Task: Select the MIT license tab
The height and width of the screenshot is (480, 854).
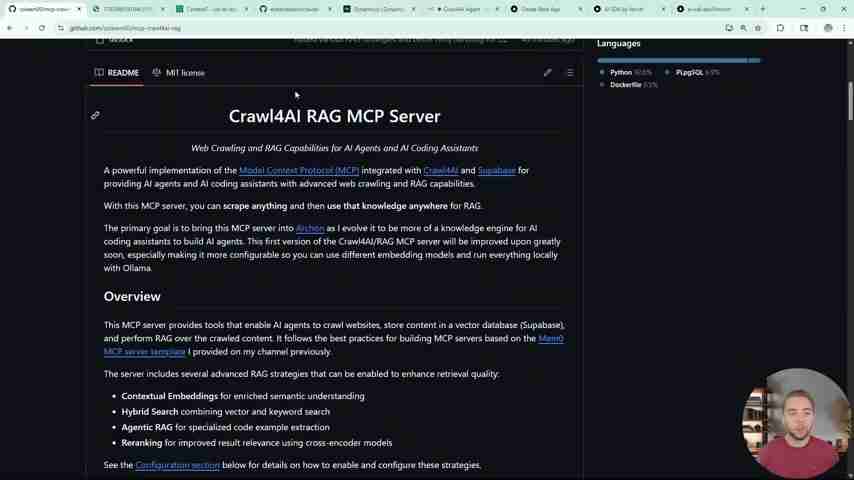Action: pos(179,72)
